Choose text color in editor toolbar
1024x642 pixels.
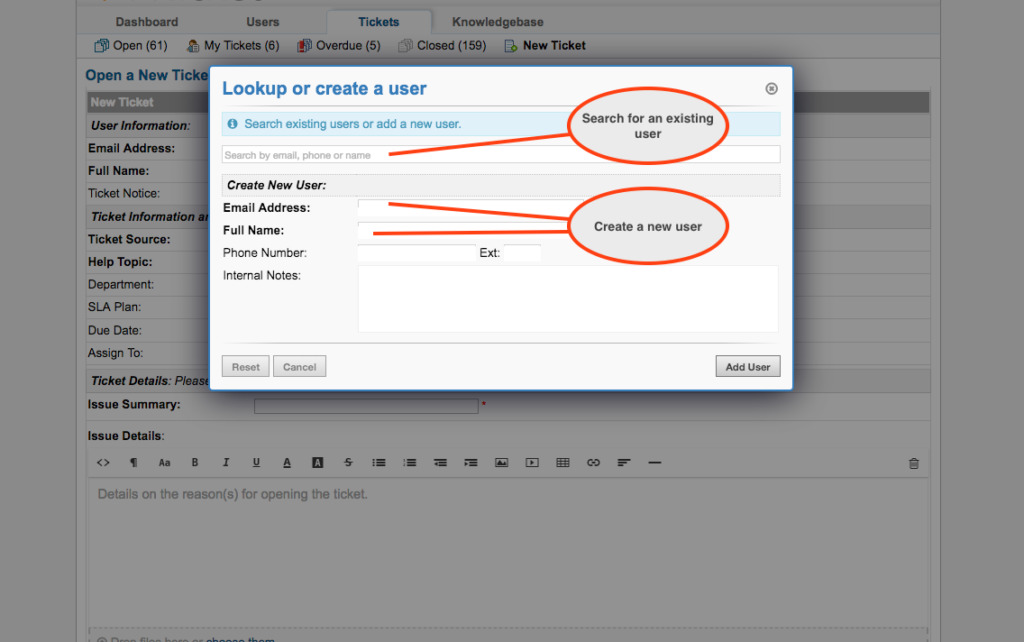pos(287,462)
